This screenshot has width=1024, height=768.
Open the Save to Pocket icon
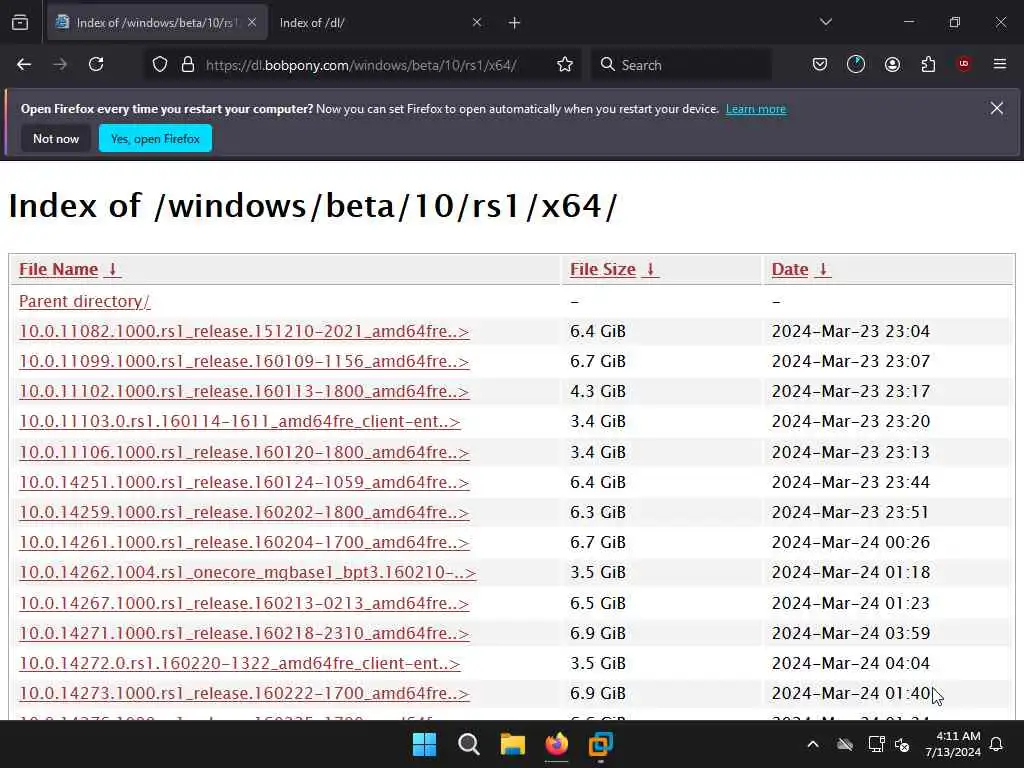pyautogui.click(x=820, y=65)
